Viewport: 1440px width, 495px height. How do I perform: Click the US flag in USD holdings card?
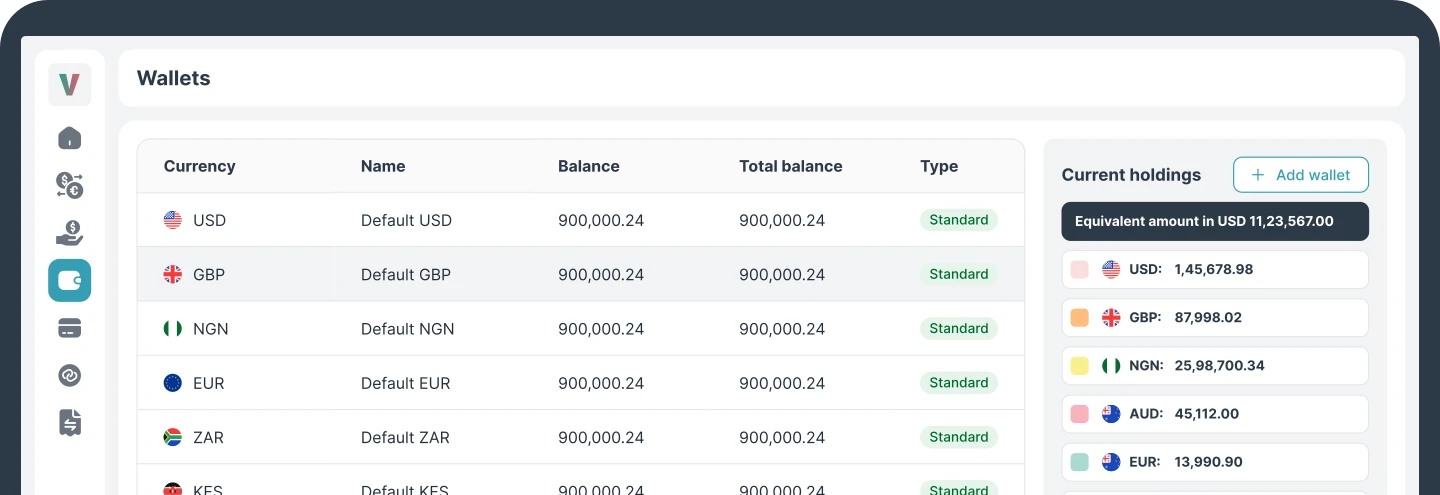[1111, 269]
